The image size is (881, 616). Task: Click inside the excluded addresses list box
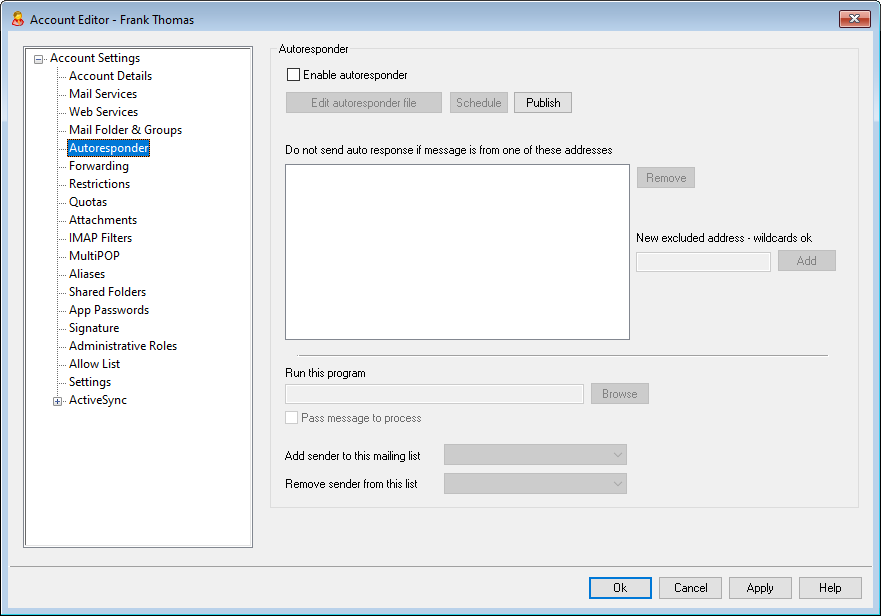point(457,252)
